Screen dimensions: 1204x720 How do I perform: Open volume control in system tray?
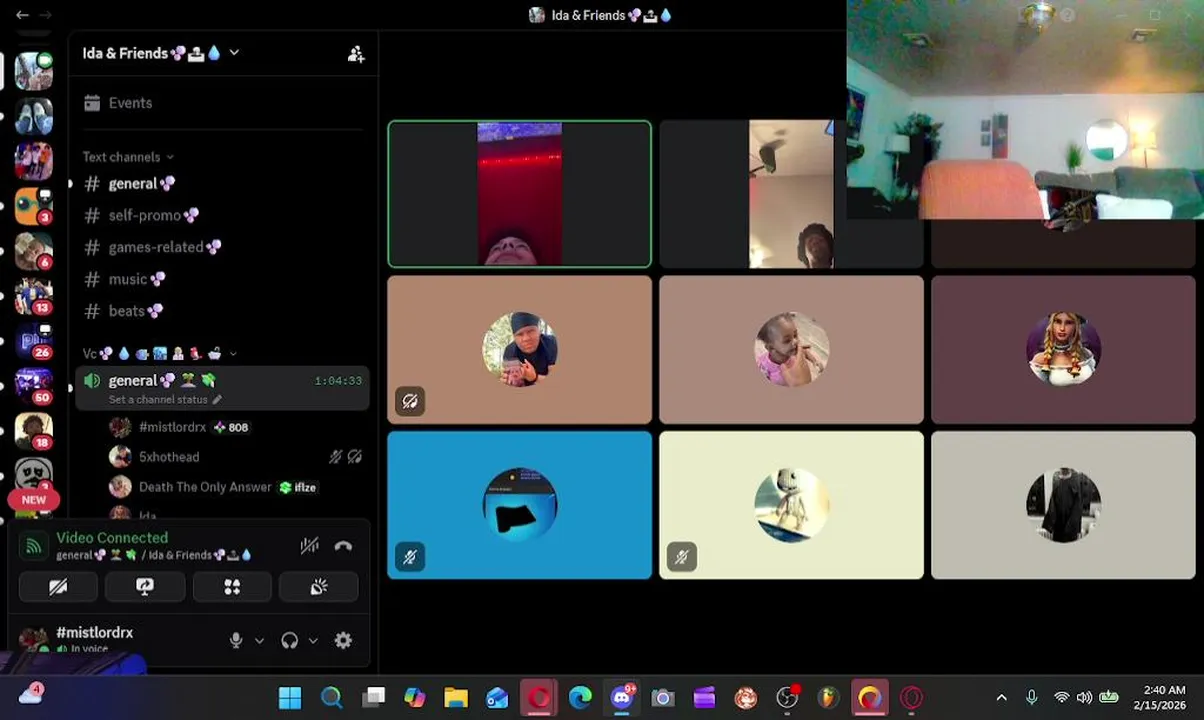(1085, 697)
